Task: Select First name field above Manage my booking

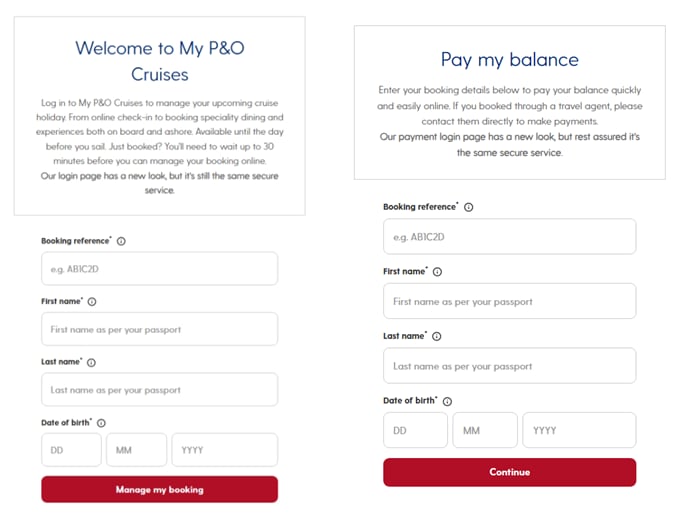Action: [x=159, y=329]
